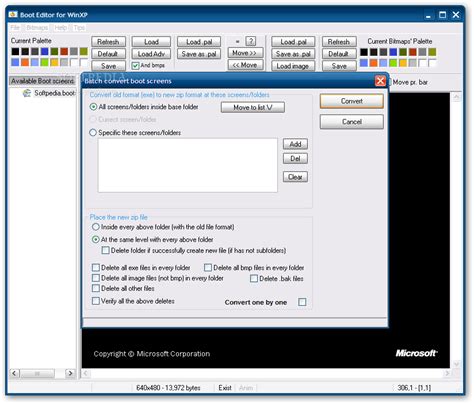Image resolution: width=474 pixels, height=404 pixels.
Task: Click Load button above Load Adv.
Action: [x=151, y=42]
